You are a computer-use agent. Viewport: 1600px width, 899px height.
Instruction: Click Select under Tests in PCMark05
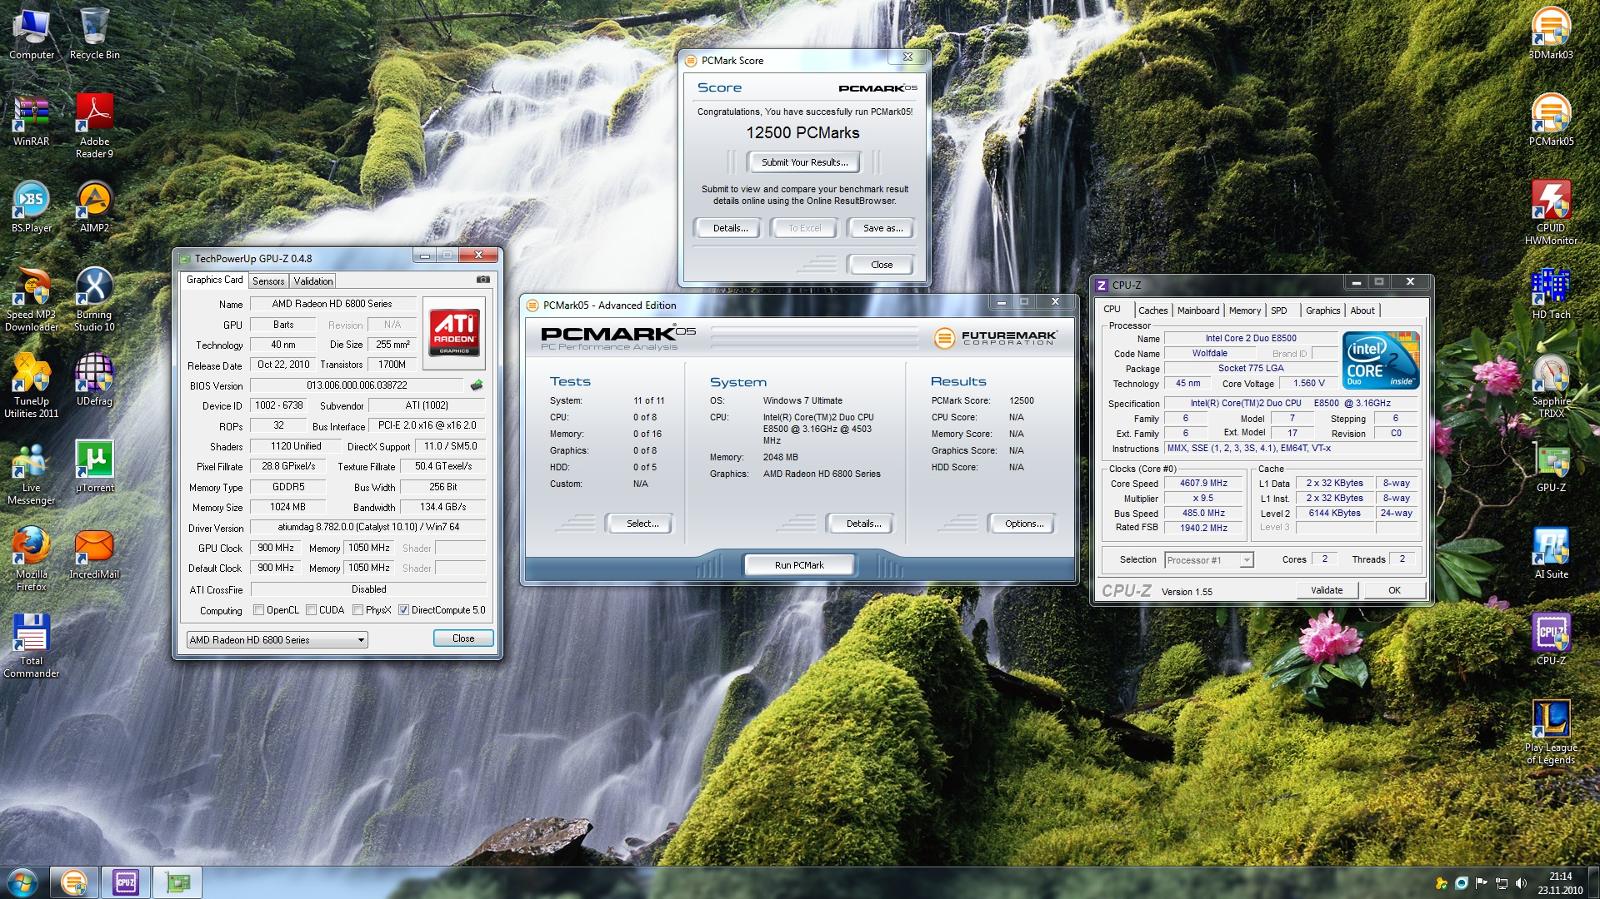[640, 523]
